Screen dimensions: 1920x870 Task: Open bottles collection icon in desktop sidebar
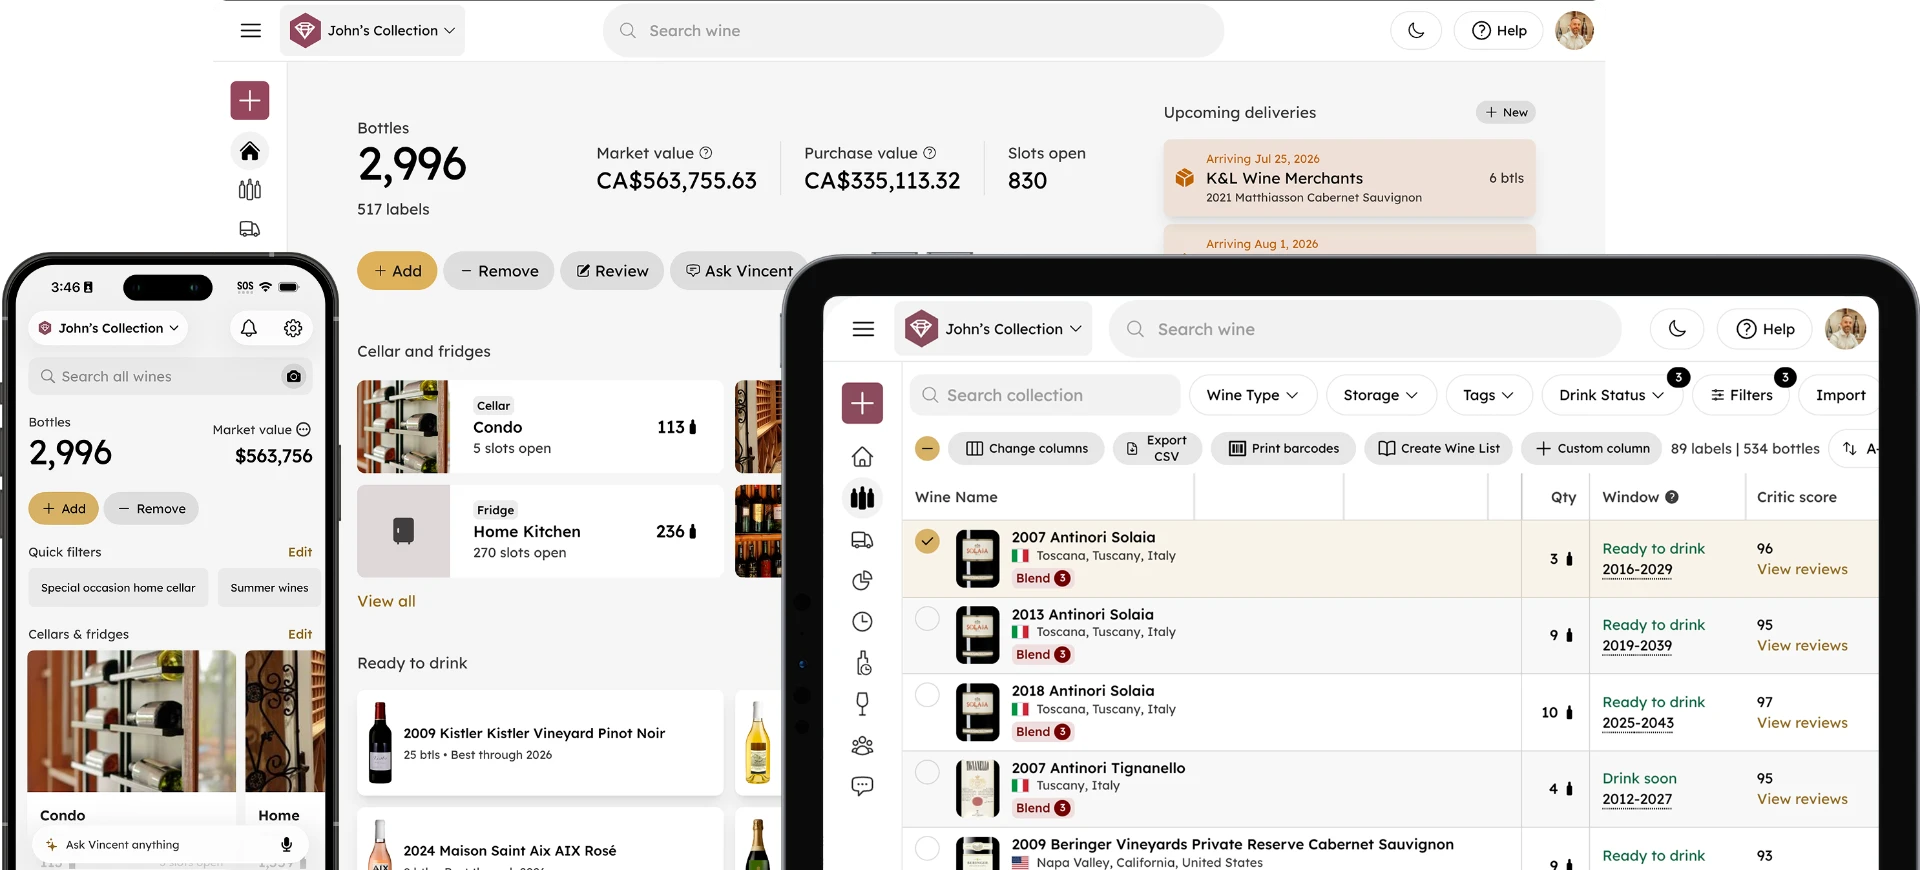tap(250, 190)
